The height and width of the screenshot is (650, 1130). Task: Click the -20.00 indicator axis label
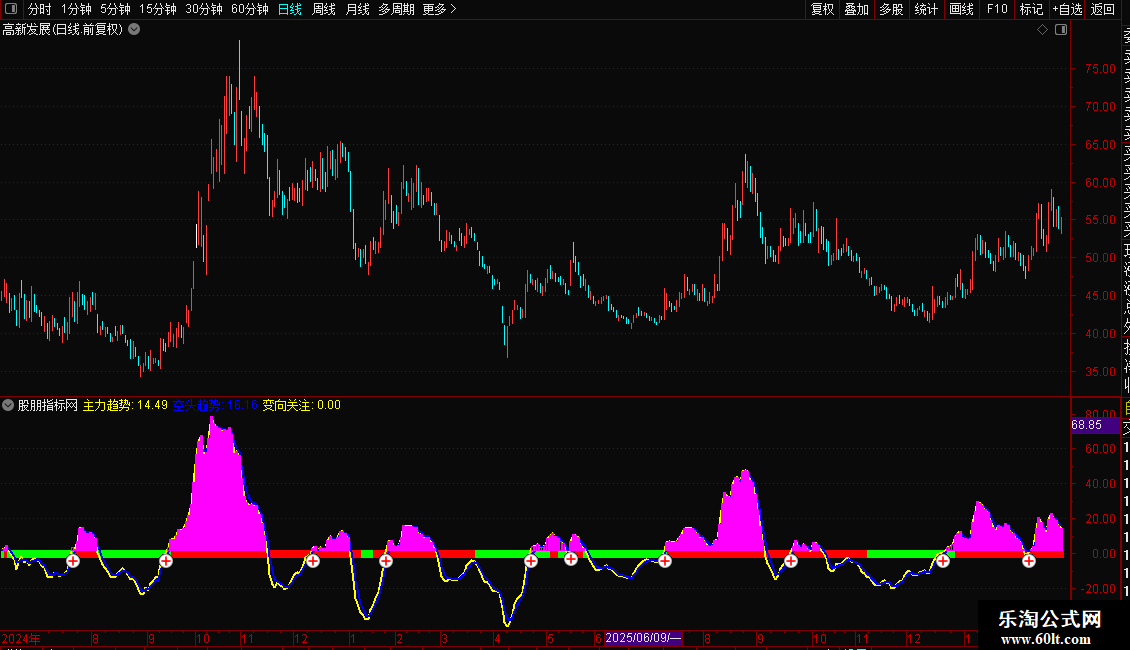[1099, 589]
